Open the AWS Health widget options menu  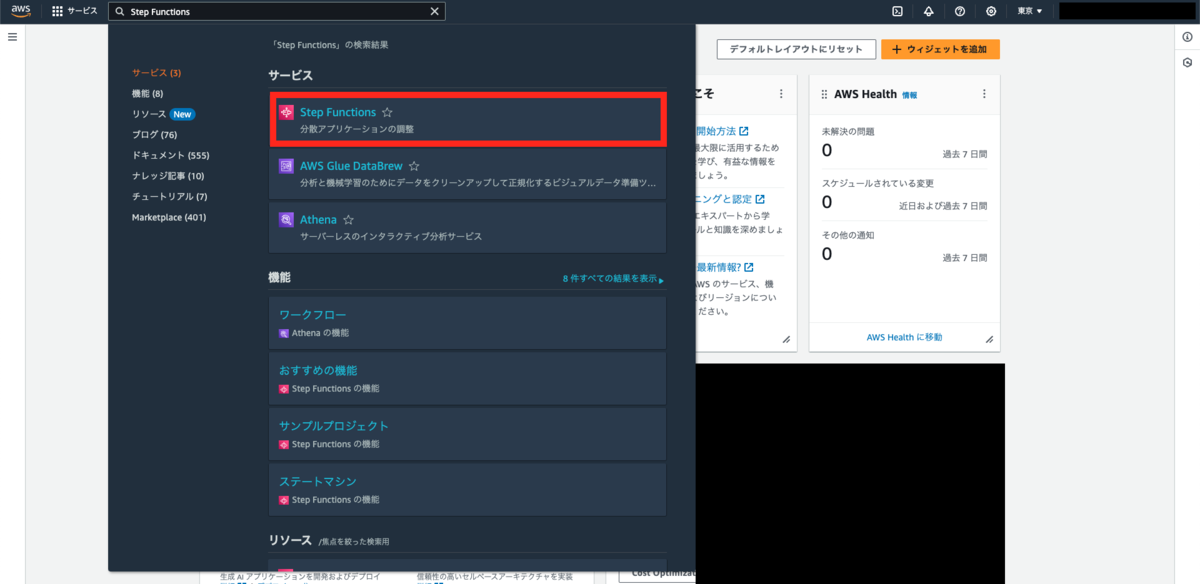click(984, 94)
